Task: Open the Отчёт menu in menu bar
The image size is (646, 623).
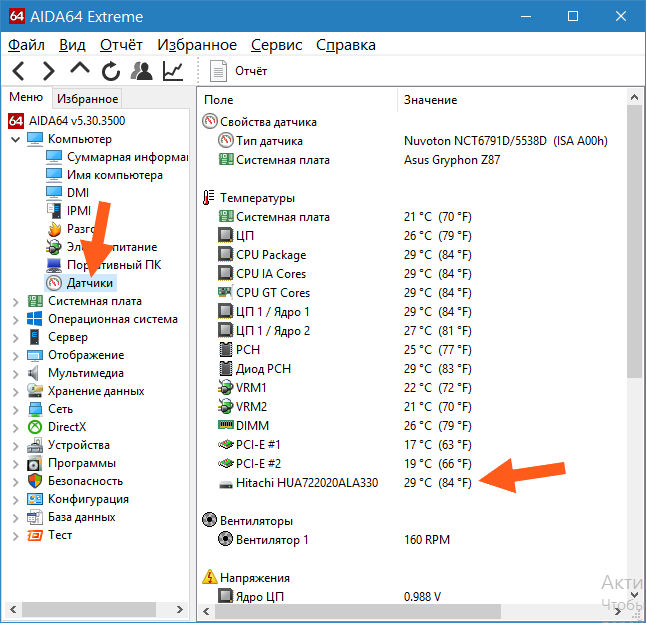Action: click(x=121, y=45)
